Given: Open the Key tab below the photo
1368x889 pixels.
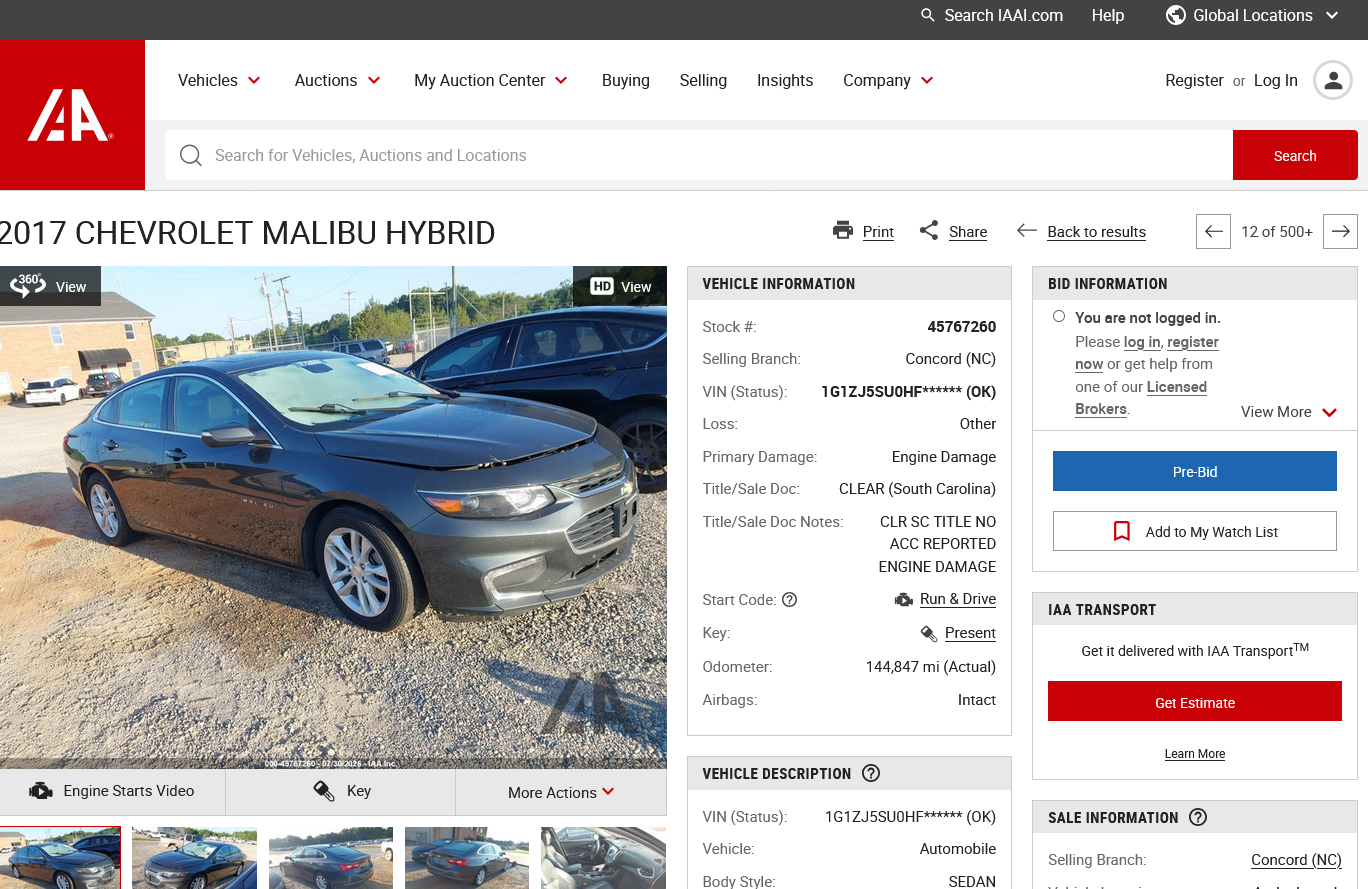Looking at the screenshot, I should point(341,792).
